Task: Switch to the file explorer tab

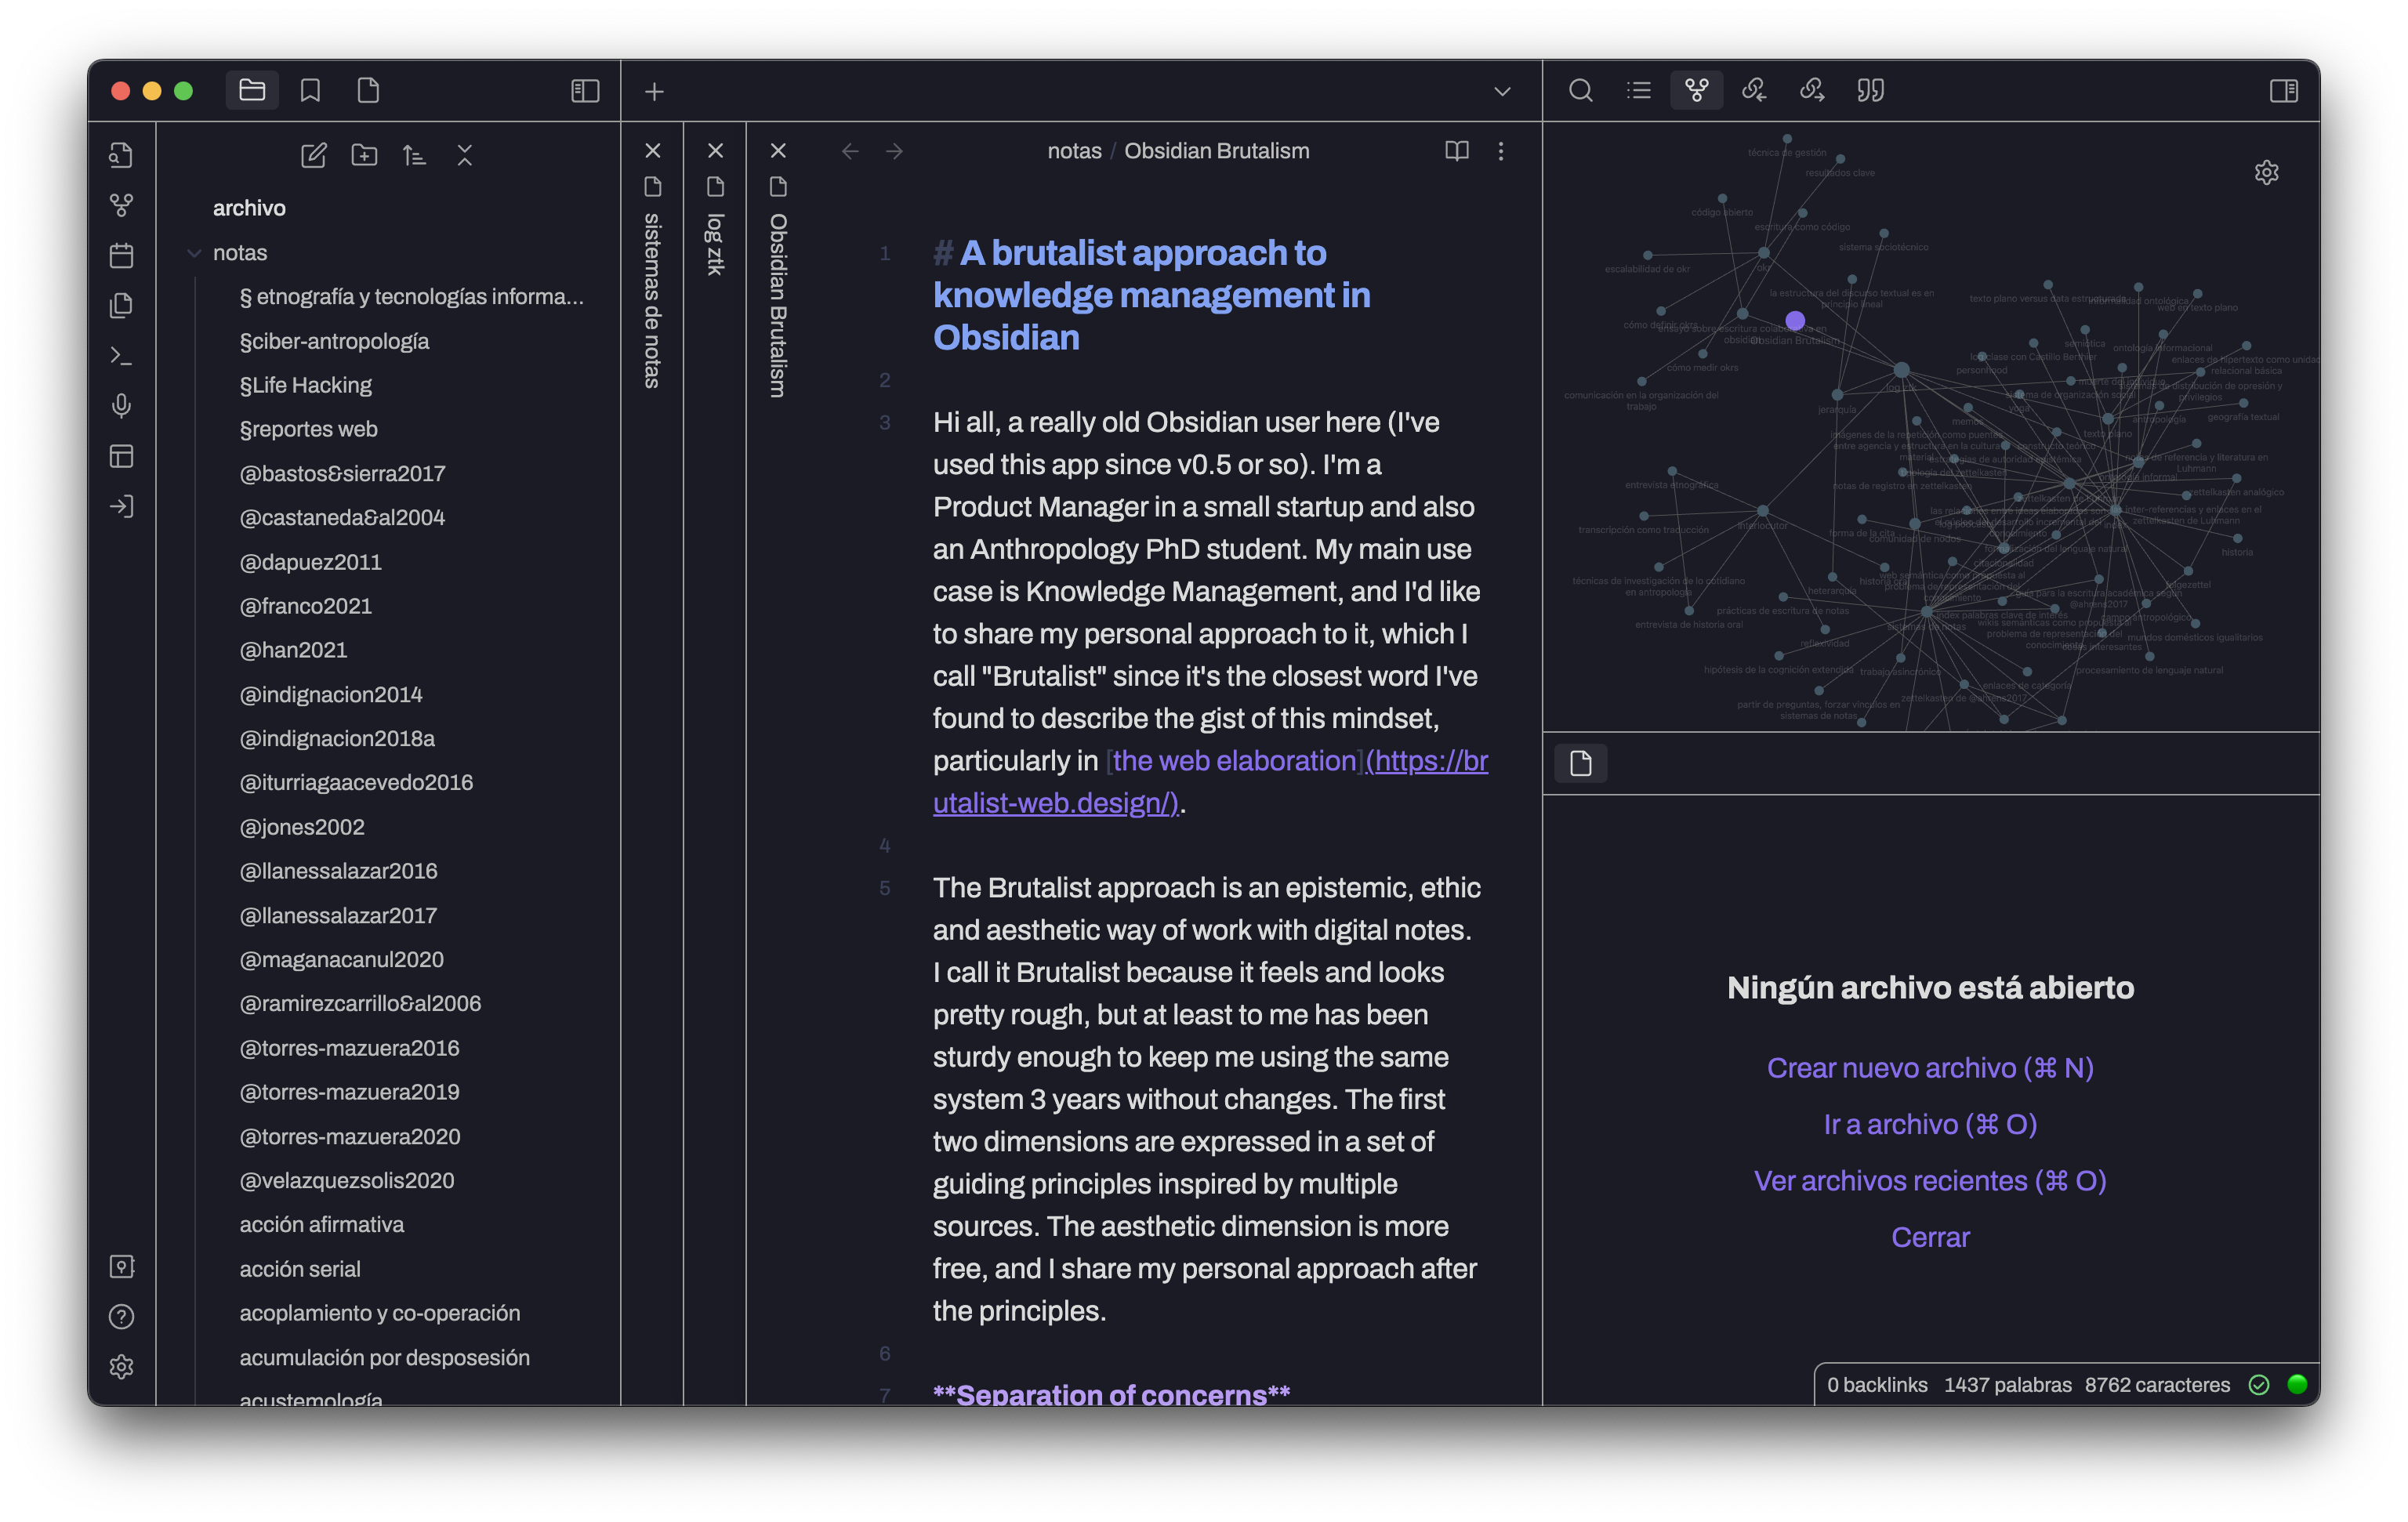Action: tap(252, 91)
